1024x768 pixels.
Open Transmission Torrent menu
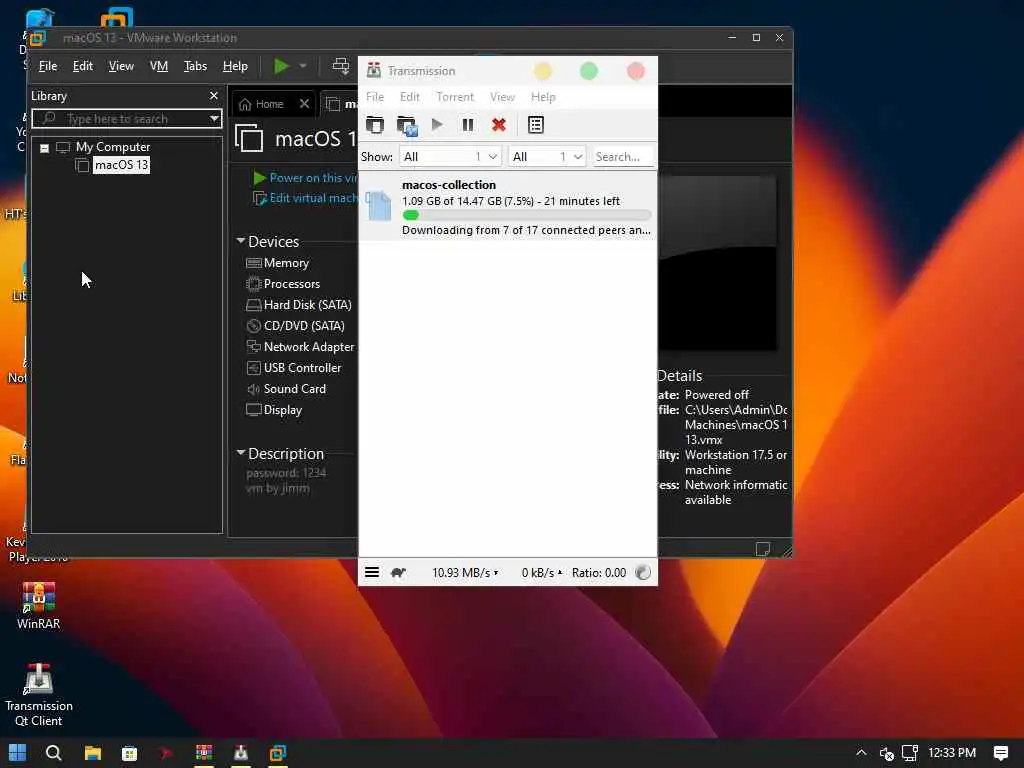point(455,97)
